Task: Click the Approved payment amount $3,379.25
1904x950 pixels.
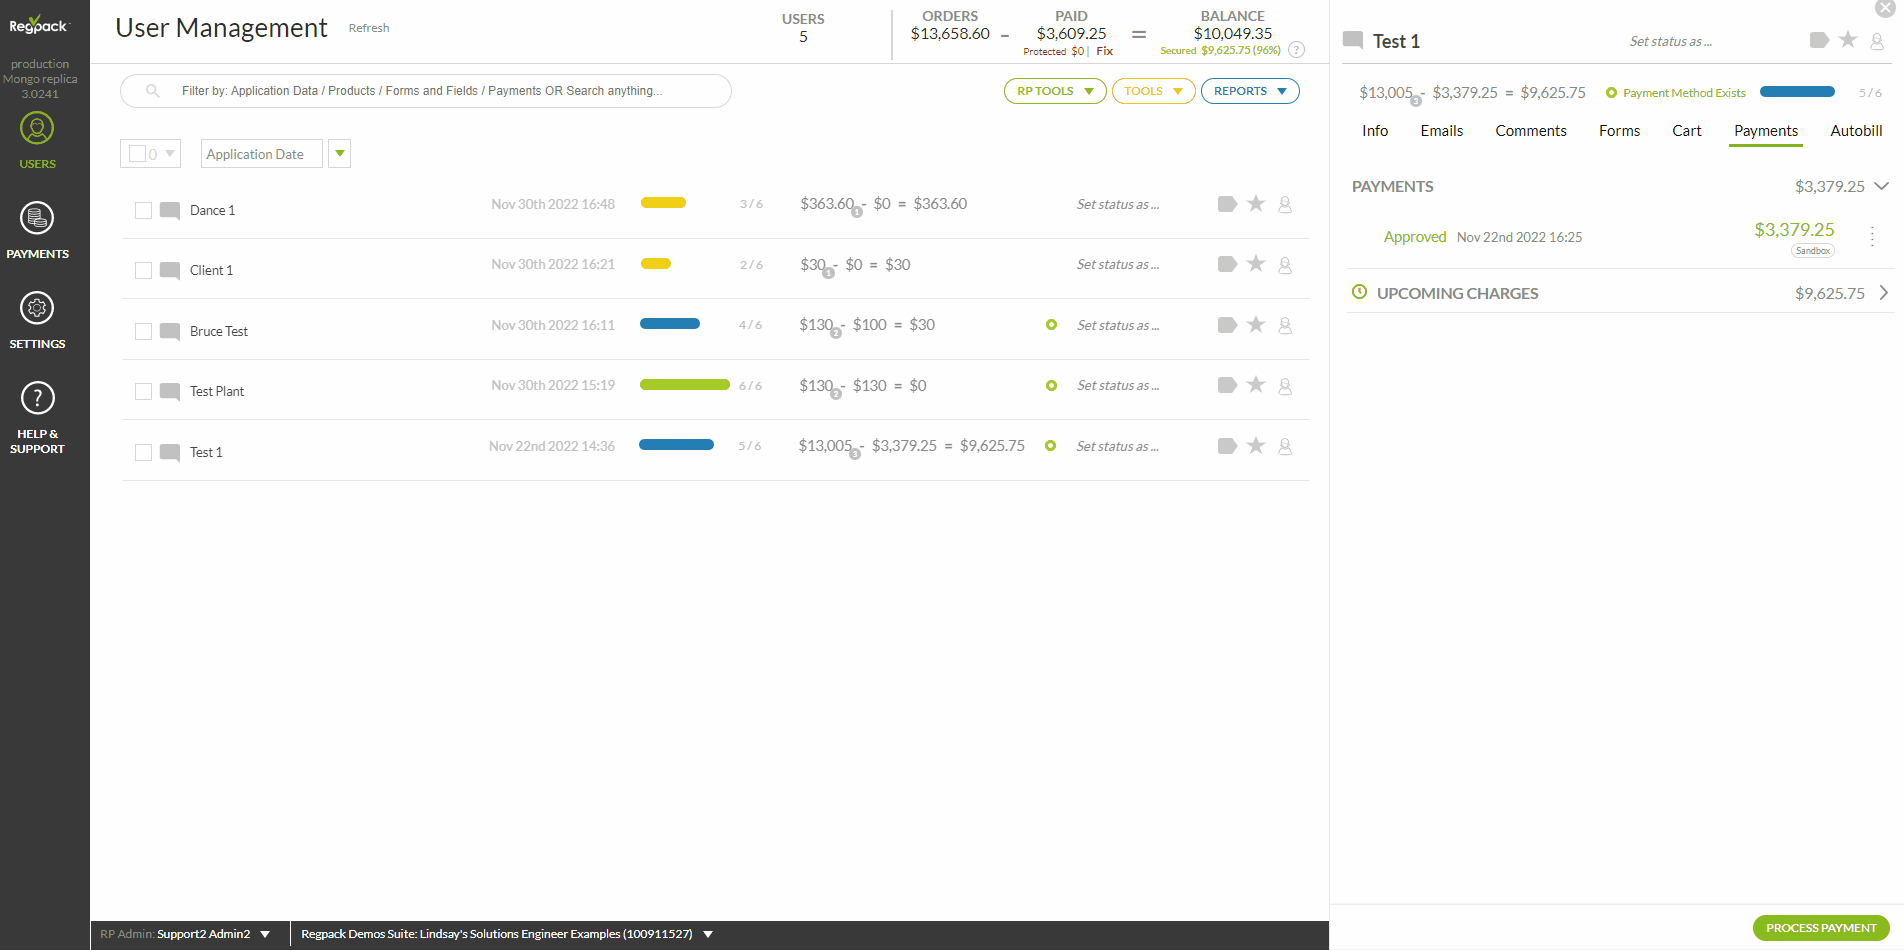Action: click(x=1794, y=230)
